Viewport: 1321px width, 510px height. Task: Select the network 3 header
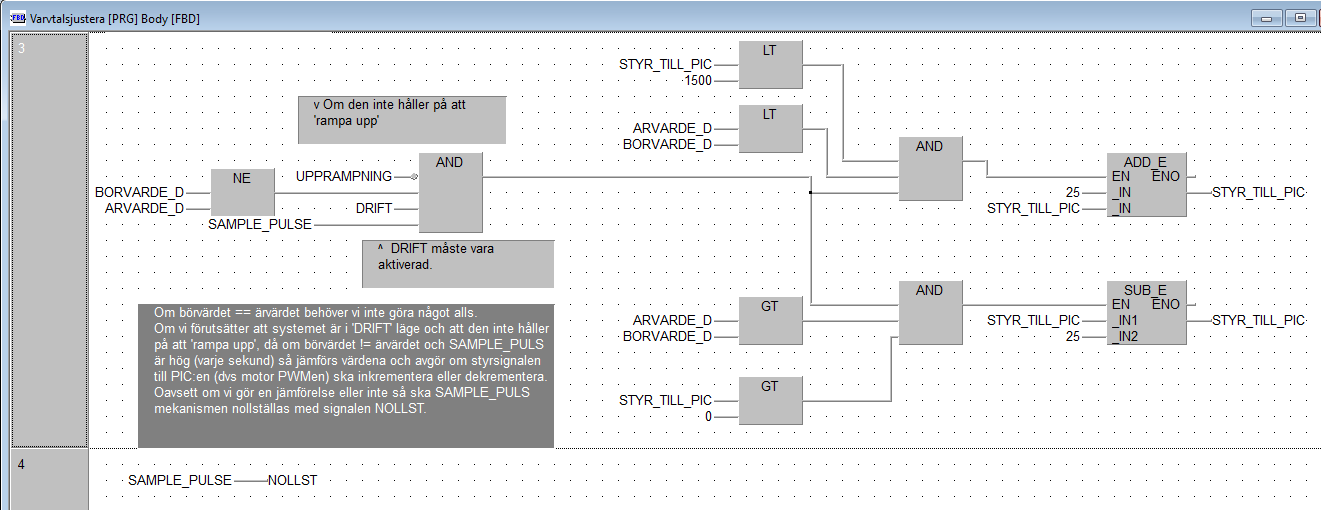[48, 240]
